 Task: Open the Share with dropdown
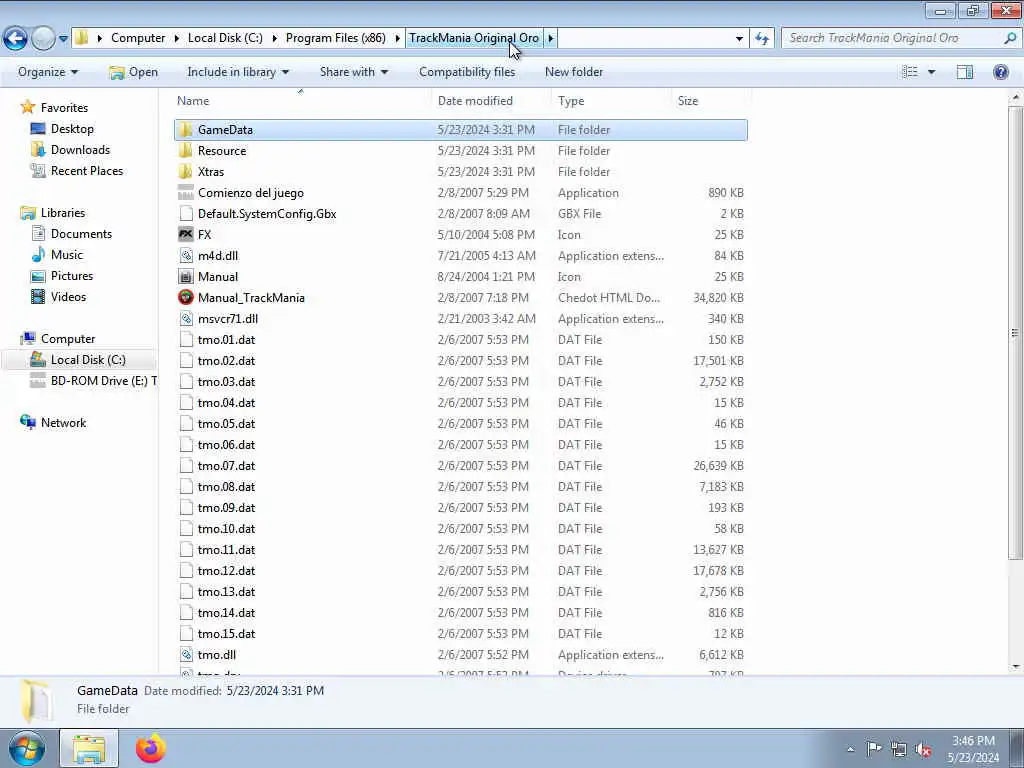coord(353,72)
